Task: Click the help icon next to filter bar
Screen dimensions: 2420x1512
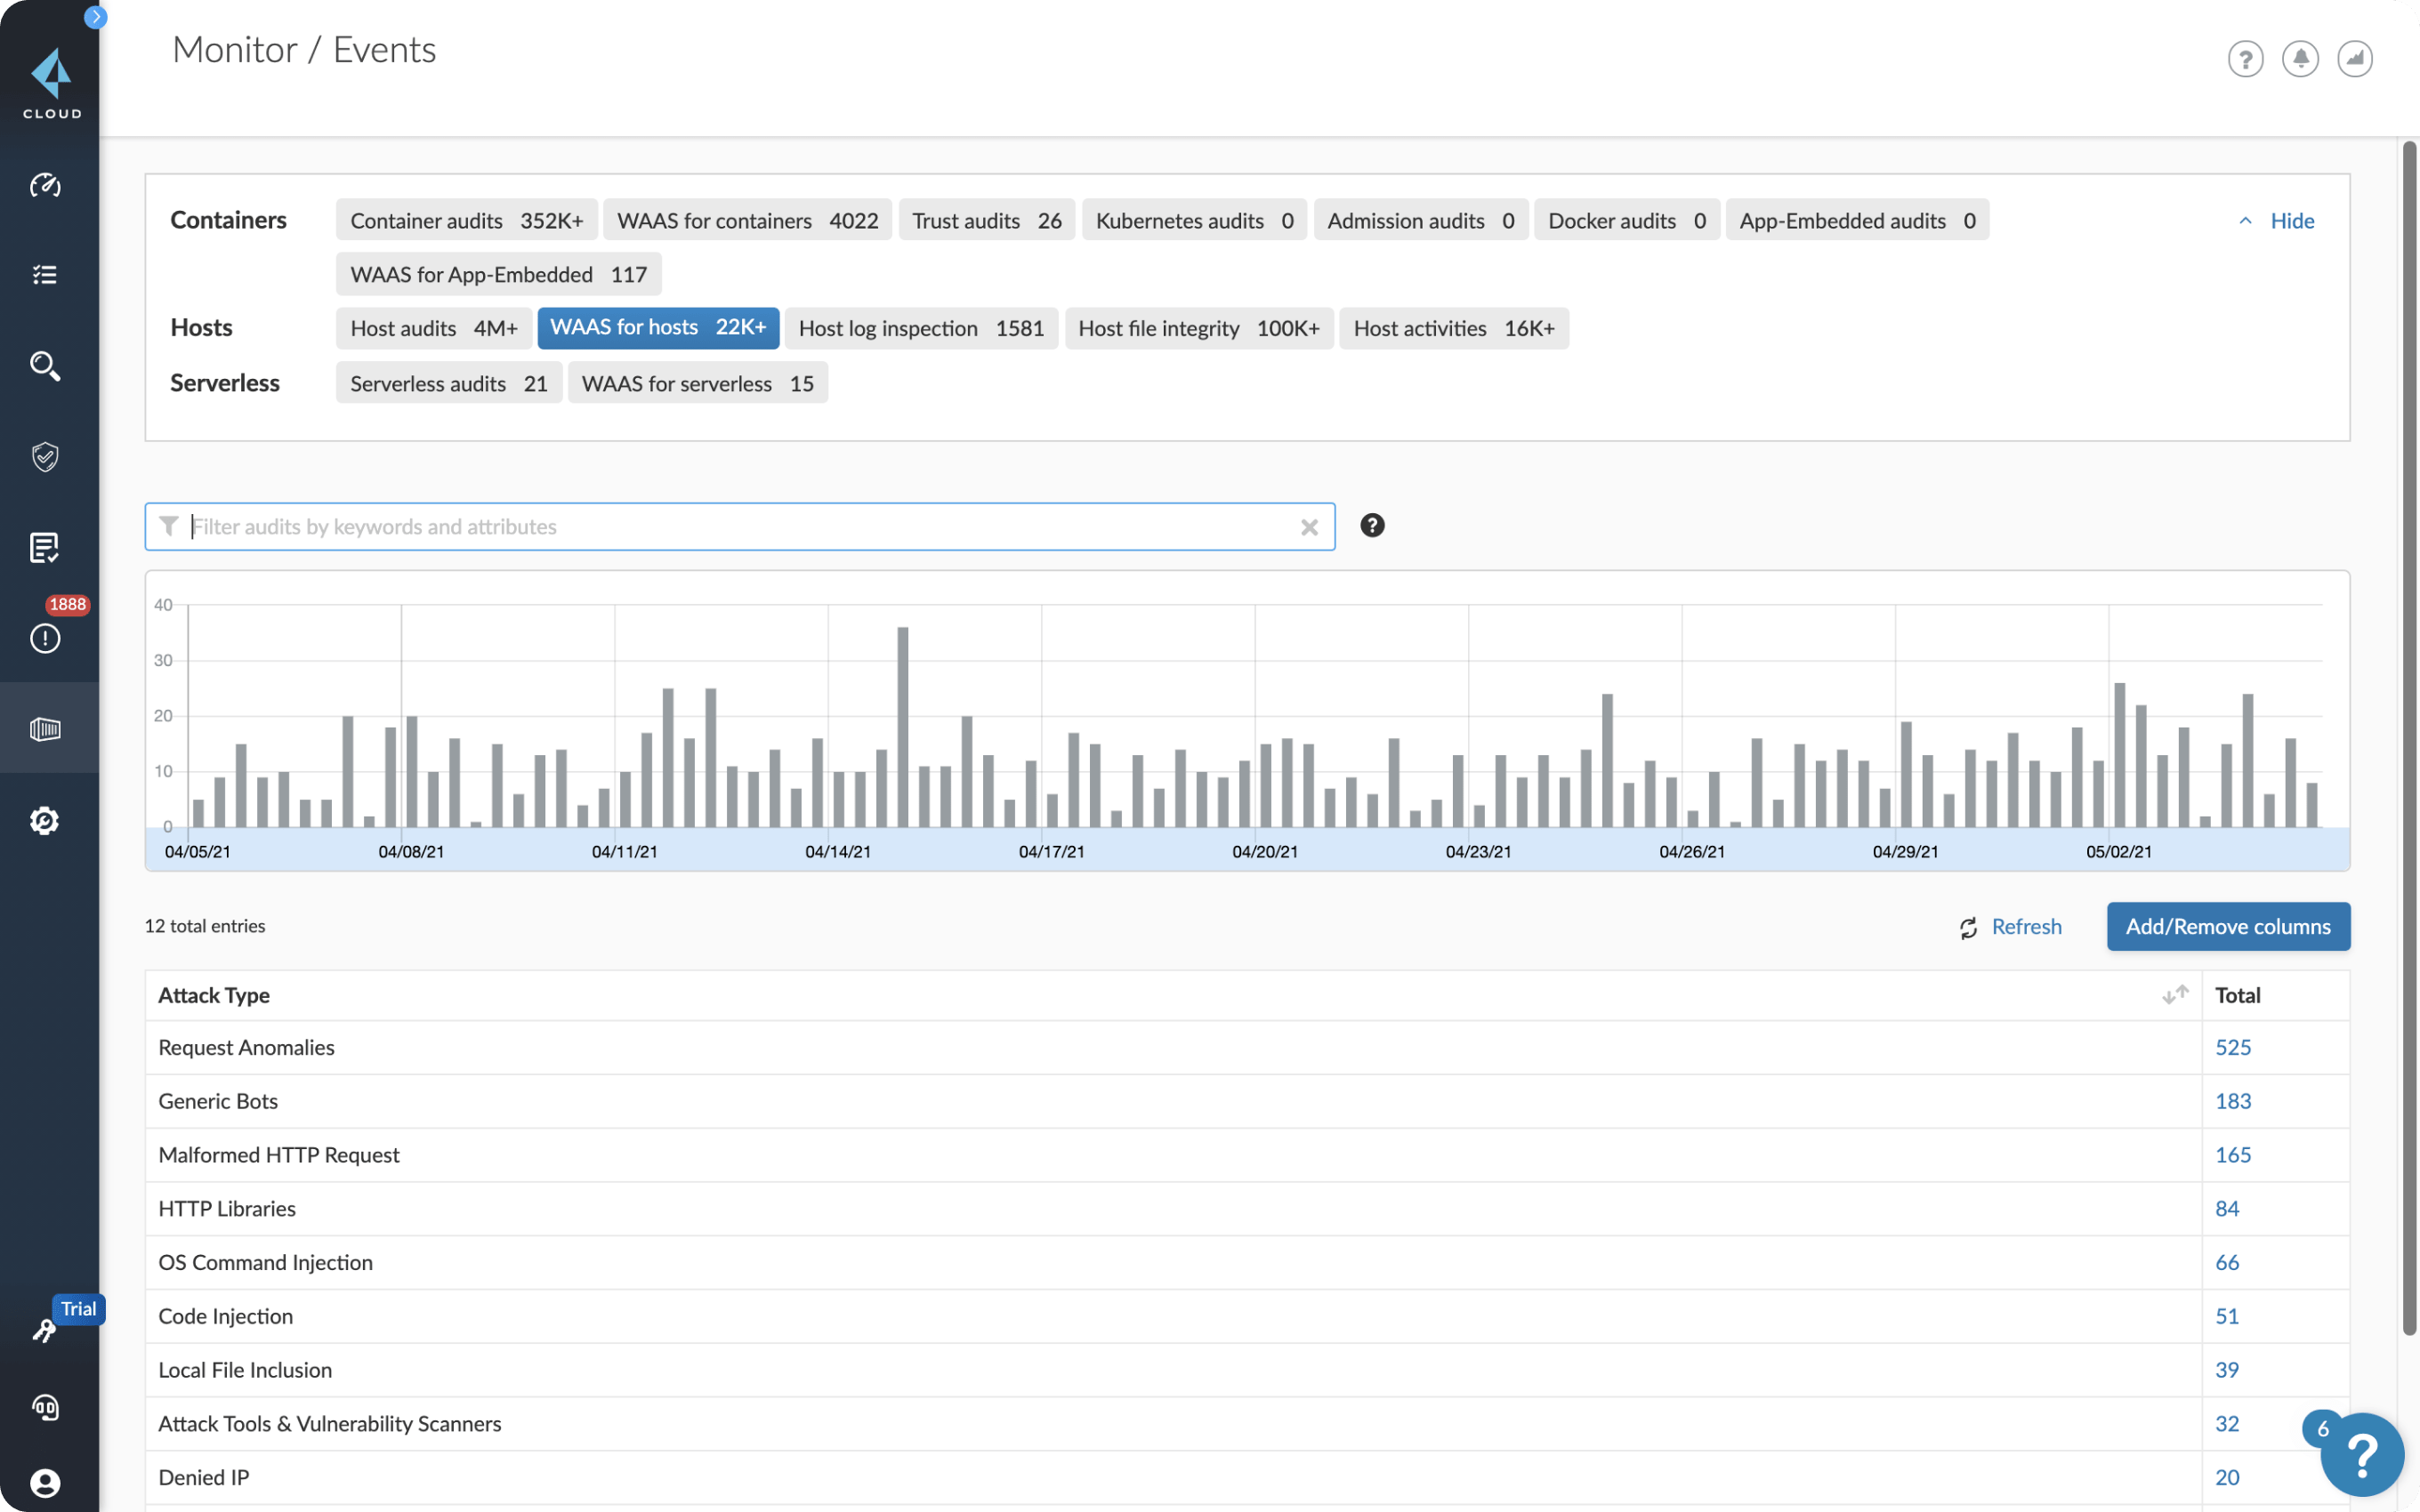Action: pos(1373,526)
